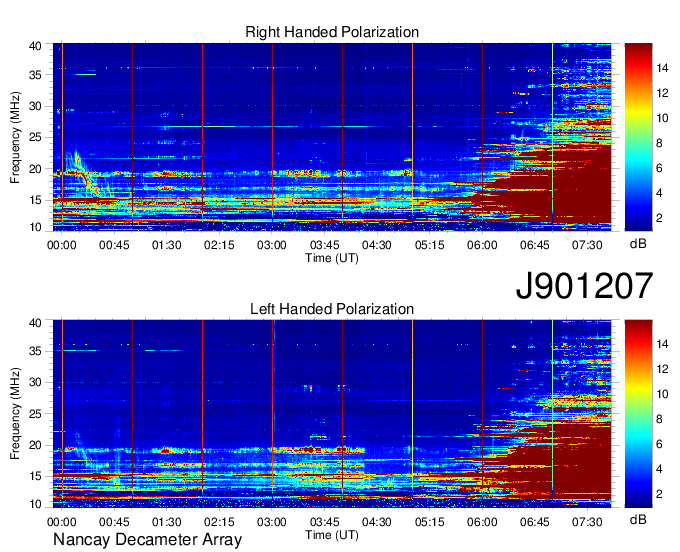This screenshot has width=680, height=552.
Task: Click the 15 MHz tick of Left Handed plot
Action: coord(35,477)
